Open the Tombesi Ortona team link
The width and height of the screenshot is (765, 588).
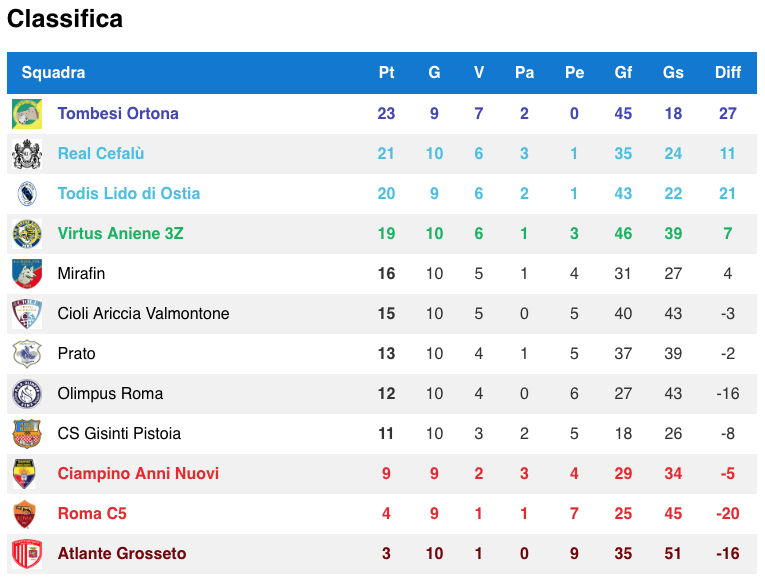click(118, 114)
